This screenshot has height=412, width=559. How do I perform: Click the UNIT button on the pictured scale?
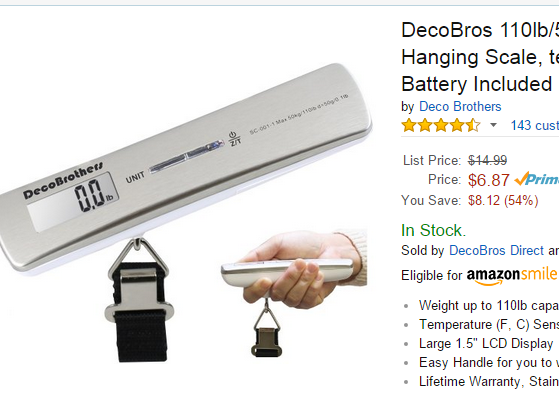(135, 177)
